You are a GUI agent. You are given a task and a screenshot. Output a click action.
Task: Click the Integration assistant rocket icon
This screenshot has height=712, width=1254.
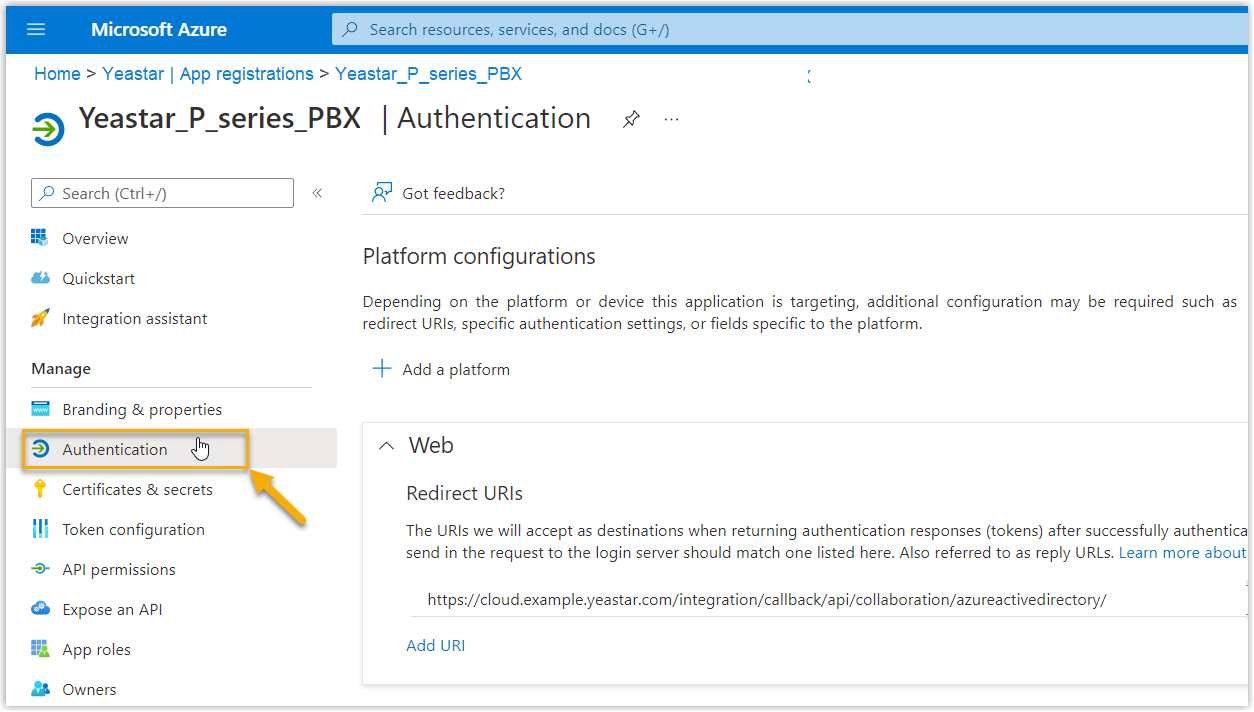[40, 318]
